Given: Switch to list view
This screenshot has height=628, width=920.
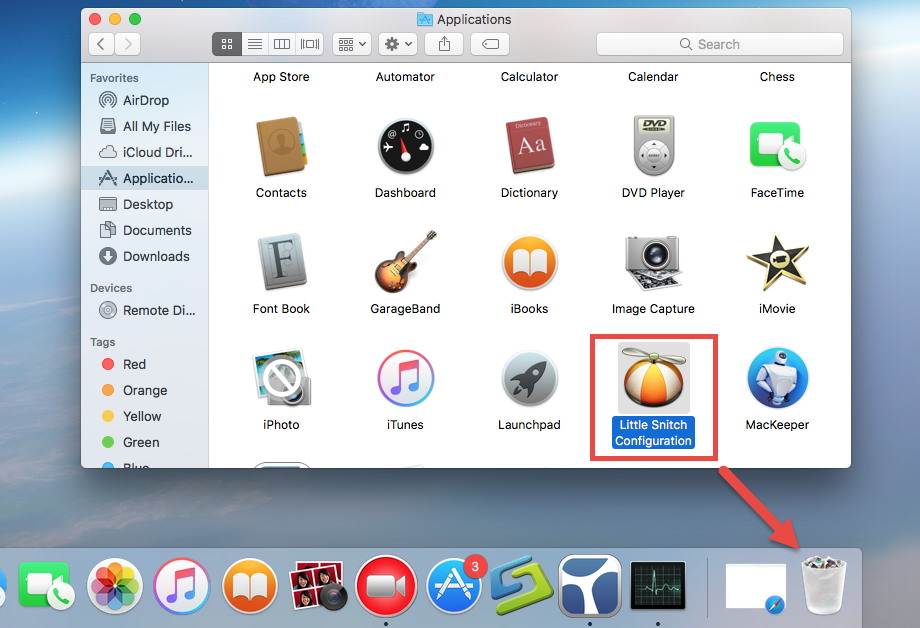Looking at the screenshot, I should pos(254,44).
